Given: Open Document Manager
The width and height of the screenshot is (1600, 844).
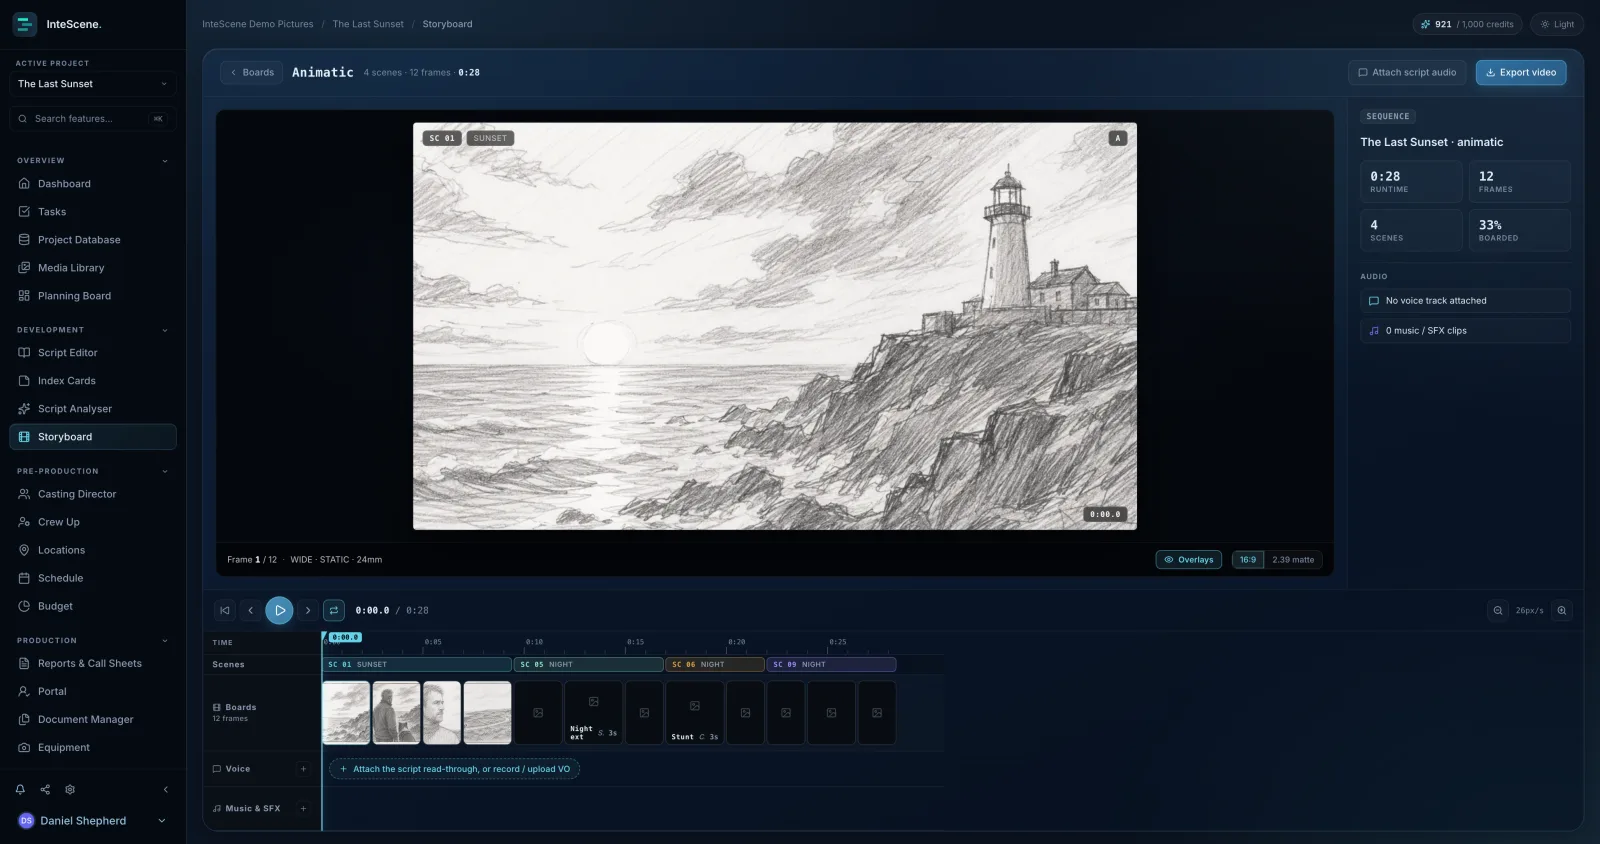Looking at the screenshot, I should click(93, 720).
